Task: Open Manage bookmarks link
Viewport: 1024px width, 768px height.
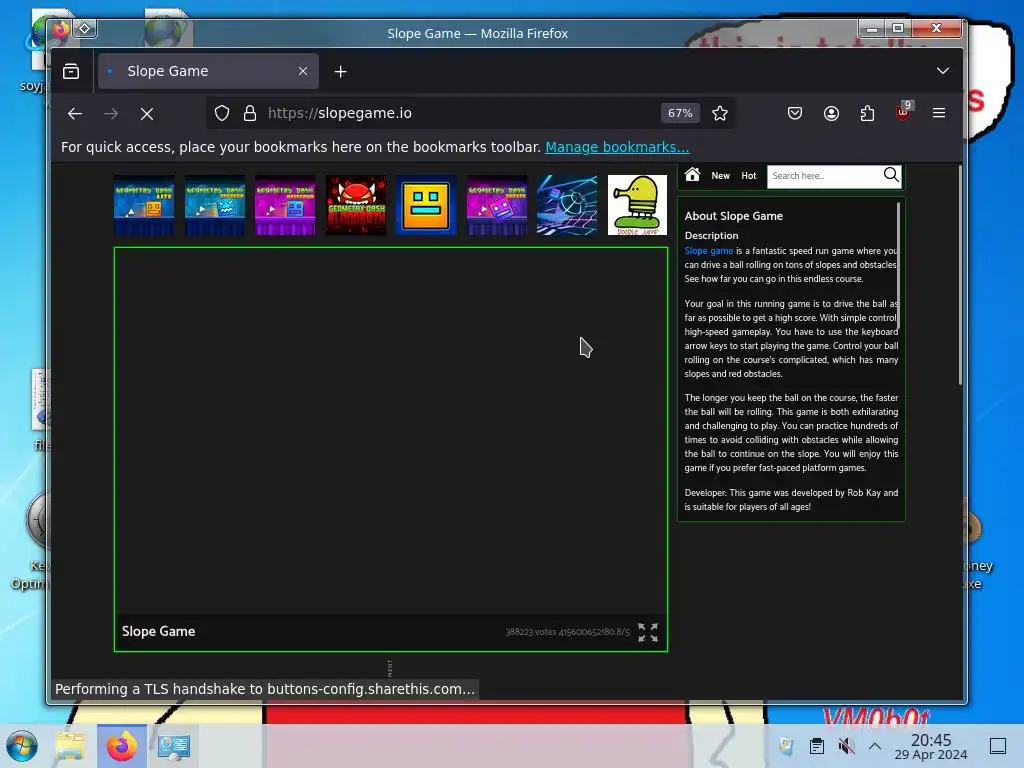Action: [617, 147]
